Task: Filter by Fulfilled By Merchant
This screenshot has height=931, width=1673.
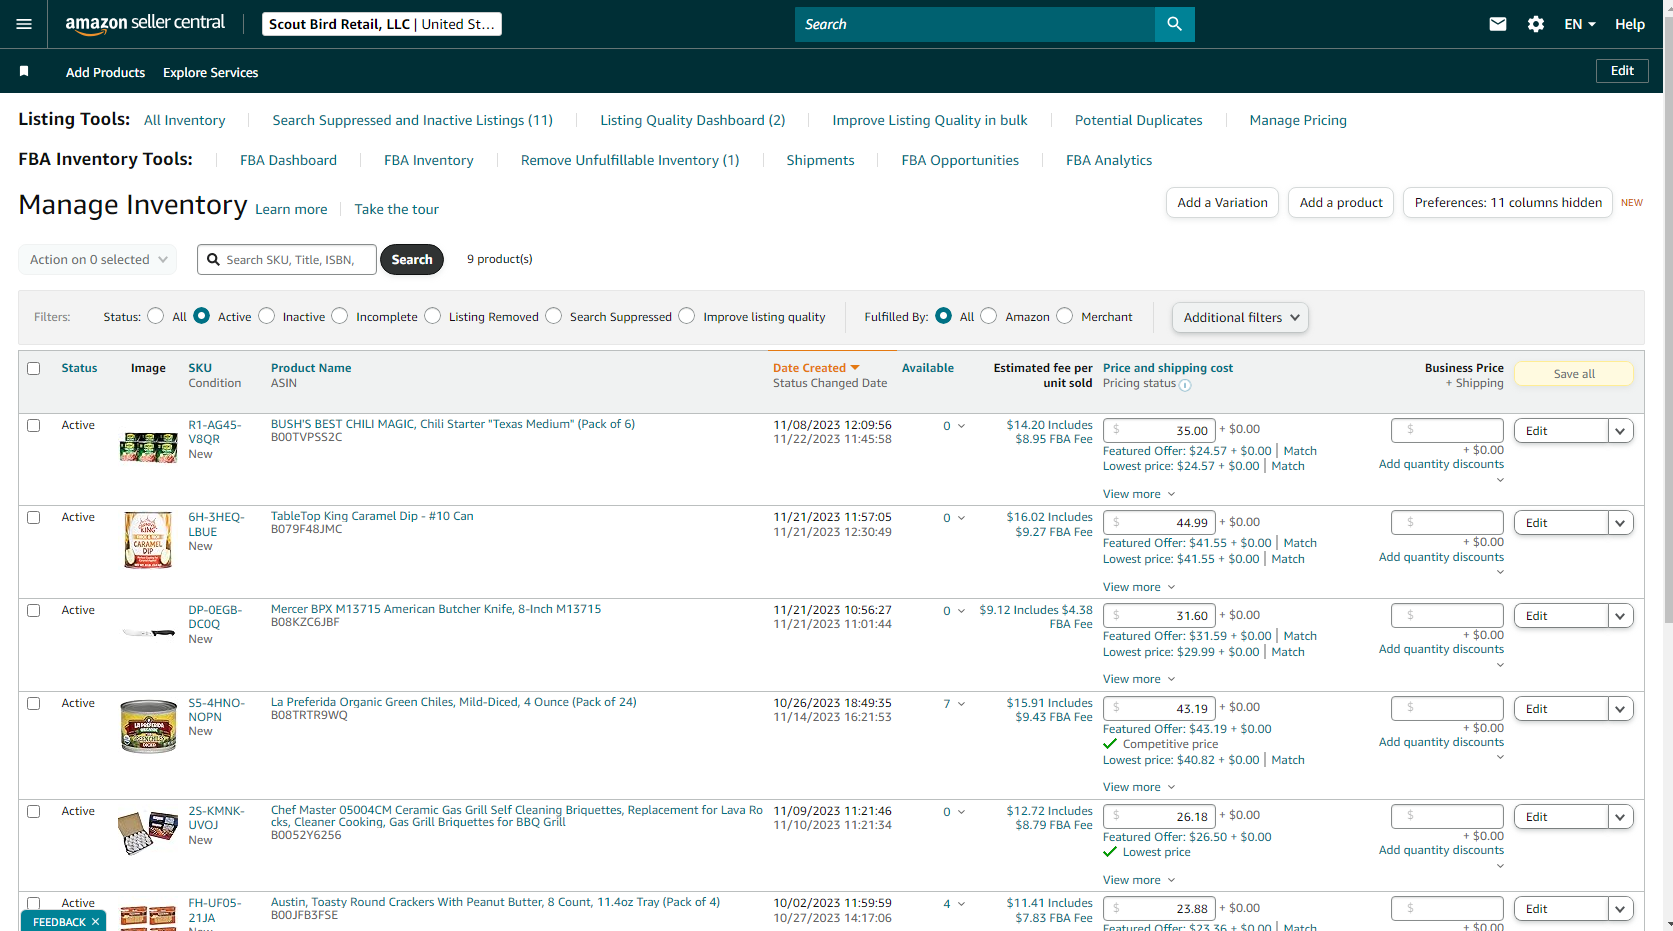Action: pos(1065,316)
